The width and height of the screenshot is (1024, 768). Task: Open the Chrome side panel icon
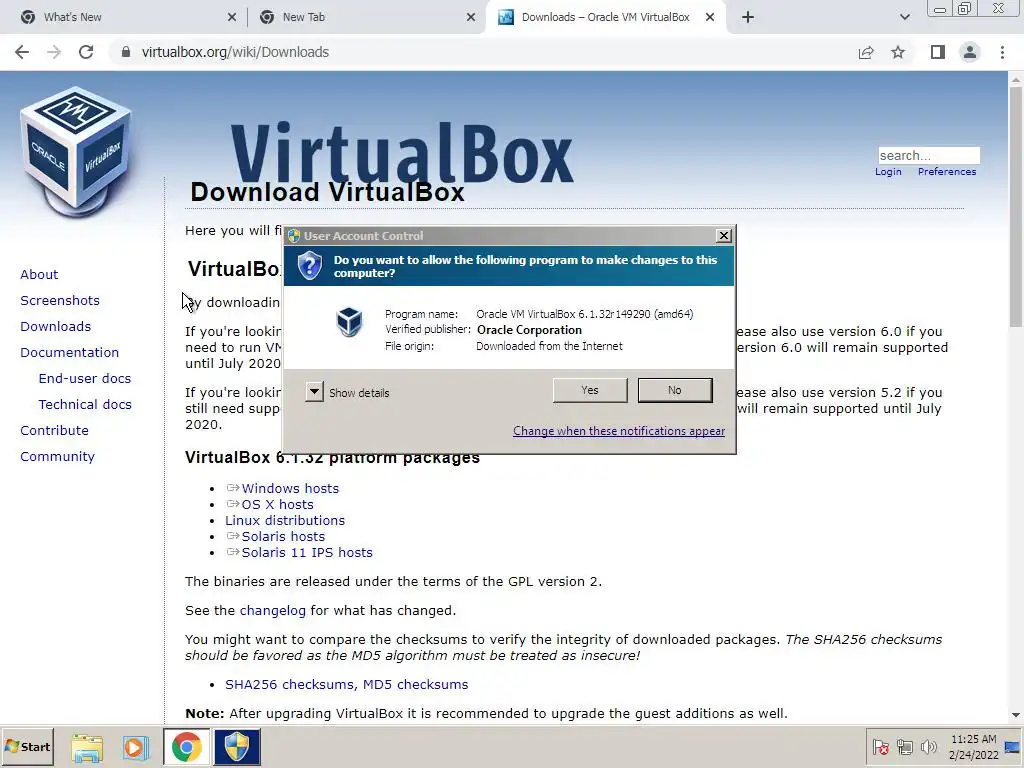(x=938, y=52)
